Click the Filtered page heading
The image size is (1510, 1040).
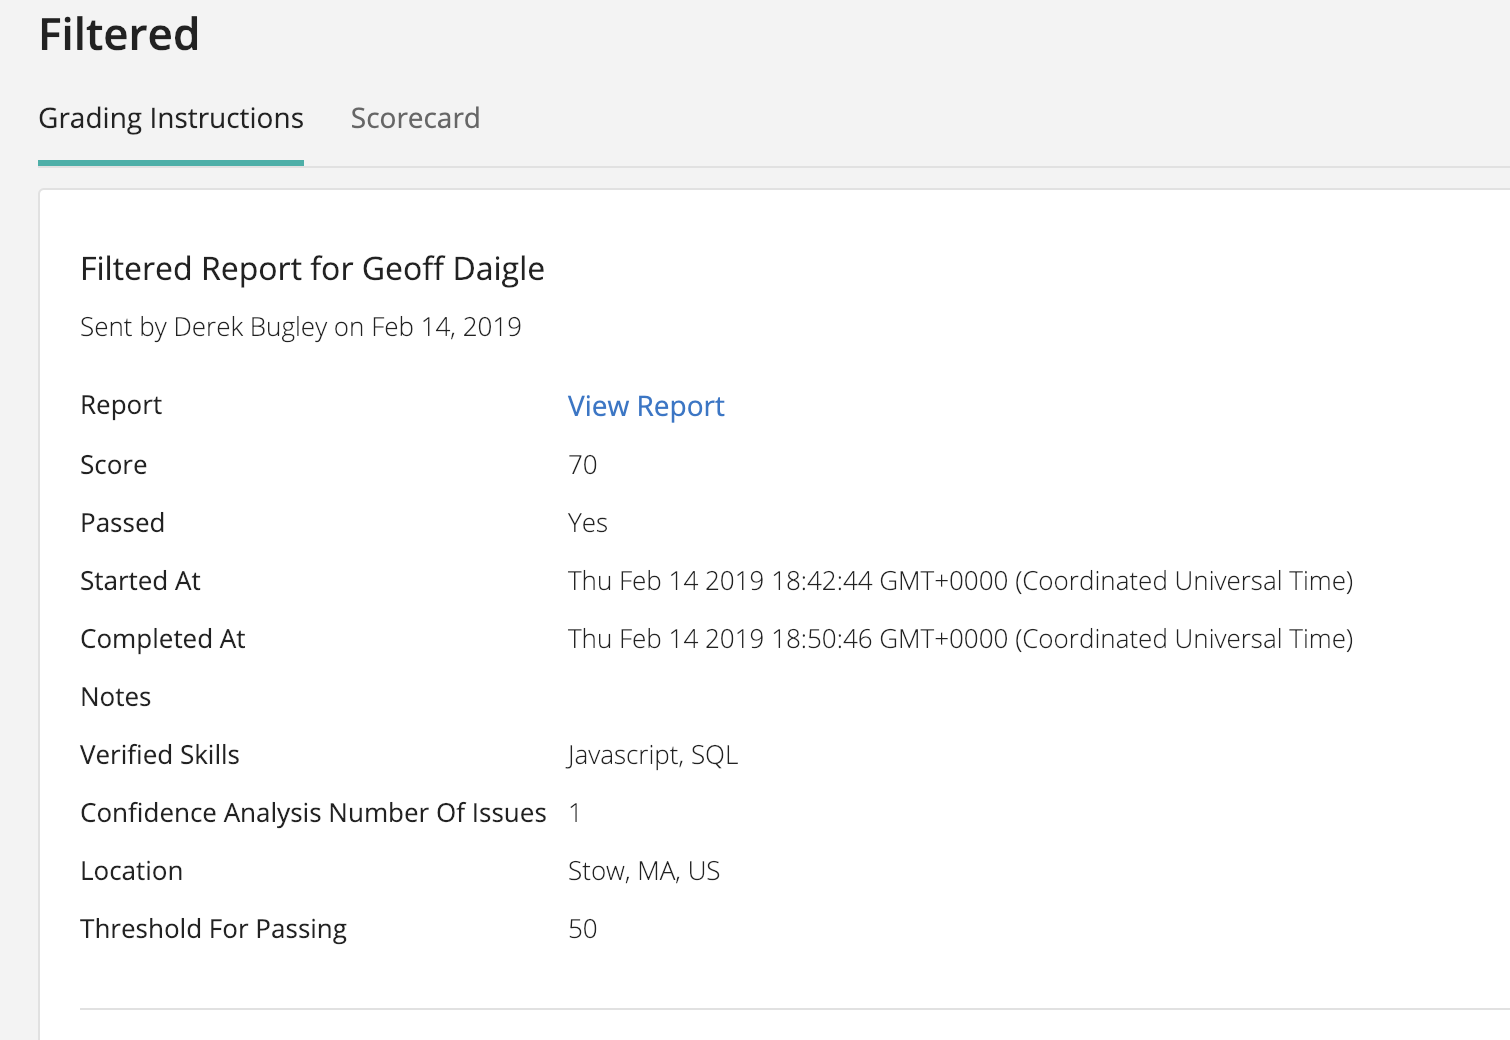click(119, 34)
